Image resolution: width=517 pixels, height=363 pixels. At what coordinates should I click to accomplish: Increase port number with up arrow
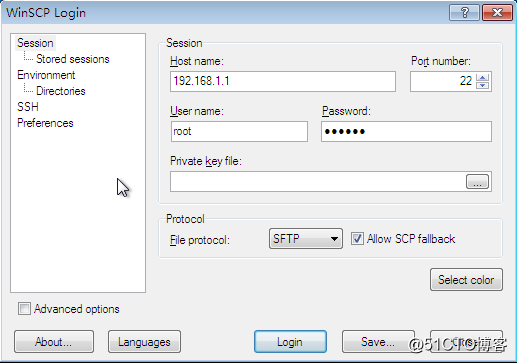coord(483,77)
